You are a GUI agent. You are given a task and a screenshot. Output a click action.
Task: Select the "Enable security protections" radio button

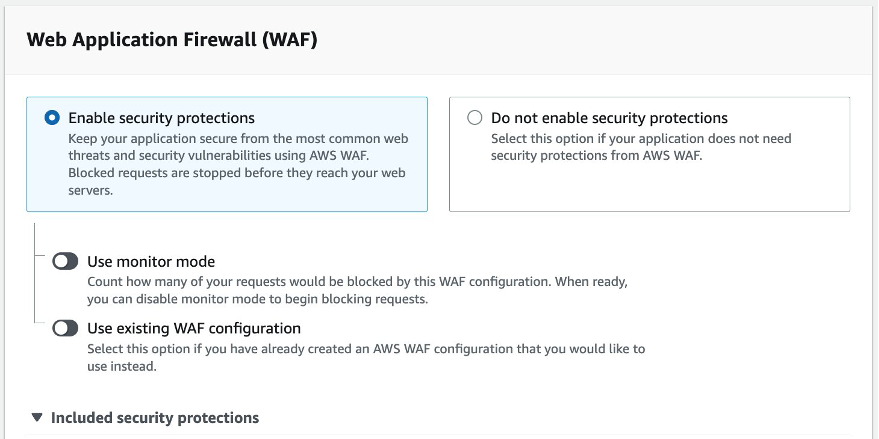(x=52, y=118)
